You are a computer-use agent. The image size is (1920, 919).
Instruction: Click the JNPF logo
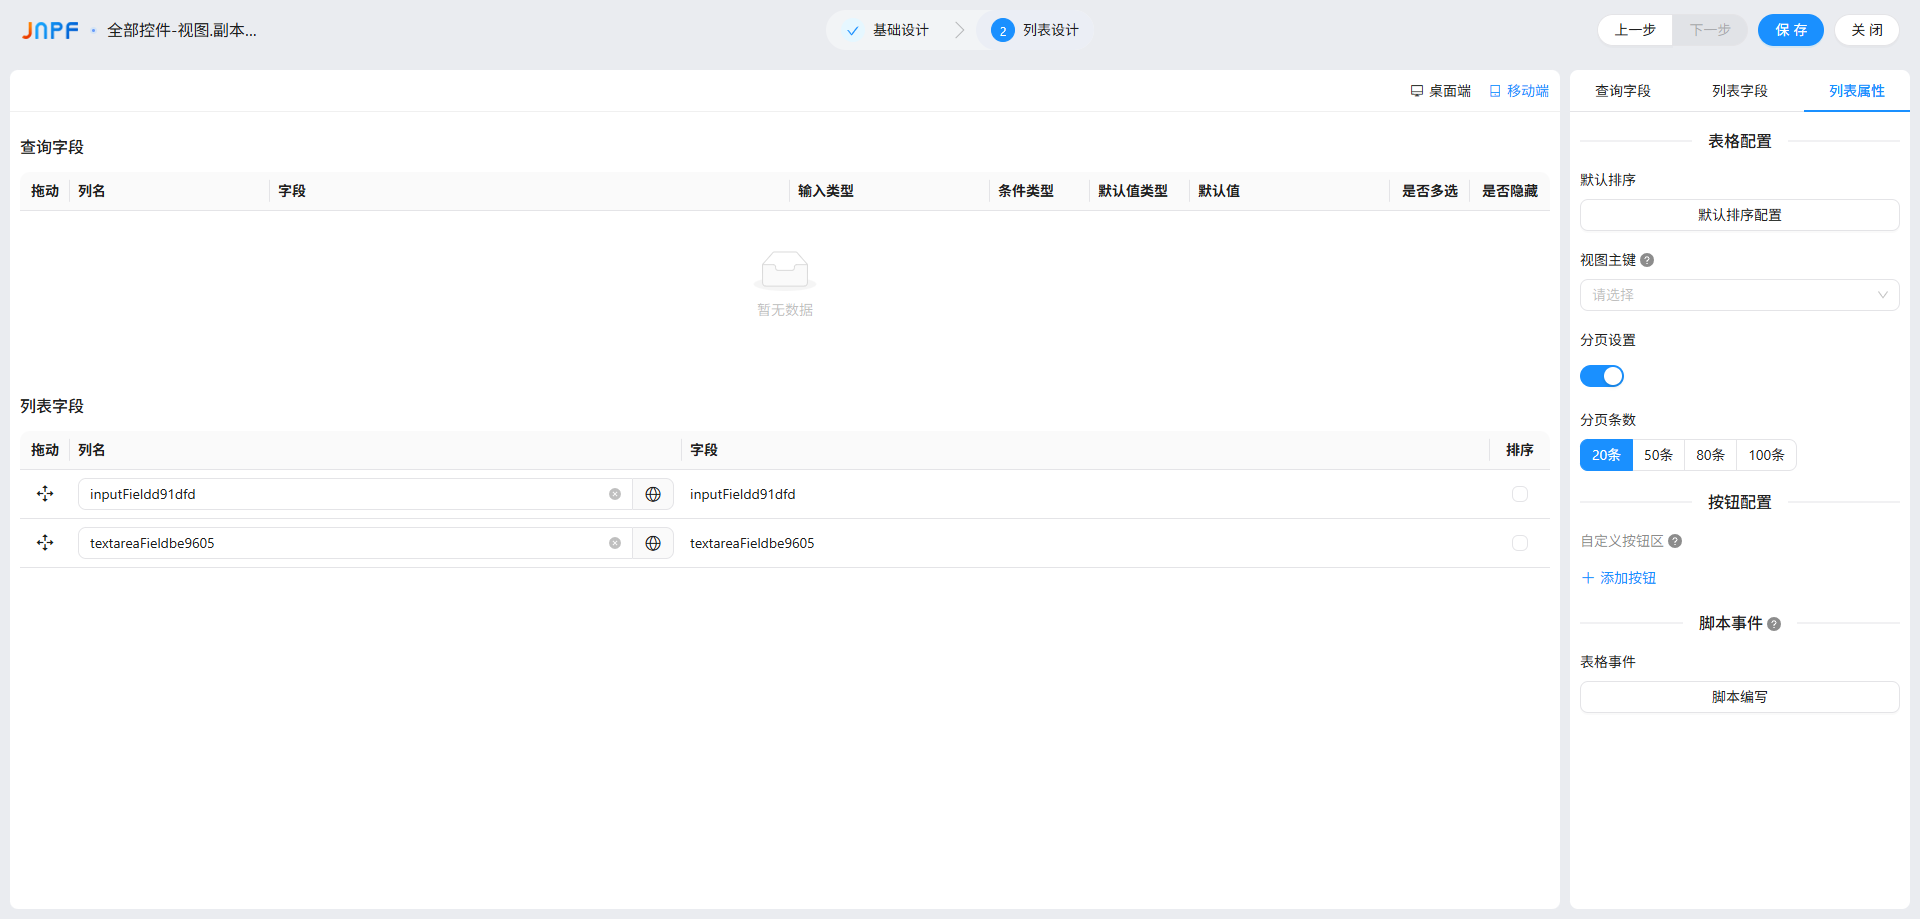click(50, 30)
